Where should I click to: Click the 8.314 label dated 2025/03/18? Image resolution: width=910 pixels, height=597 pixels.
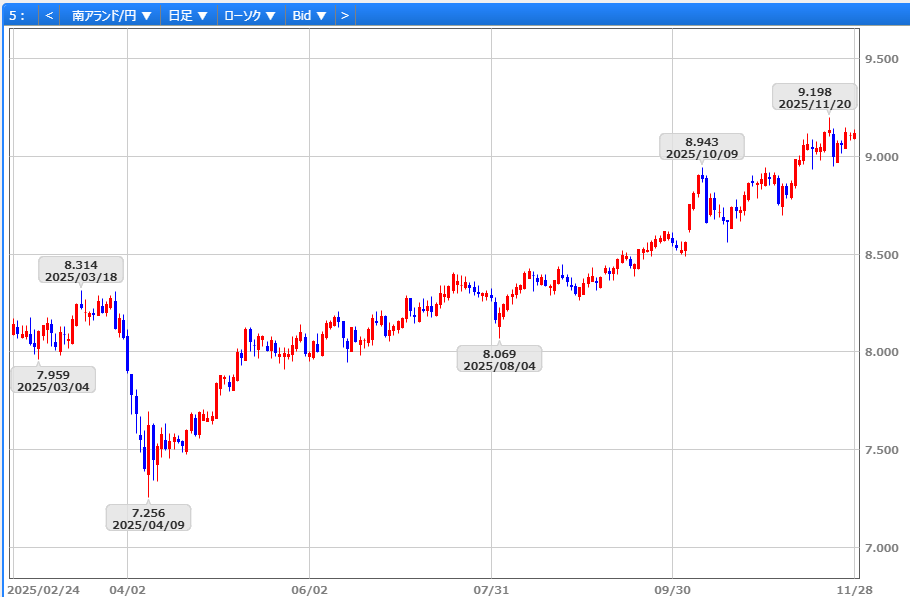coord(81,270)
